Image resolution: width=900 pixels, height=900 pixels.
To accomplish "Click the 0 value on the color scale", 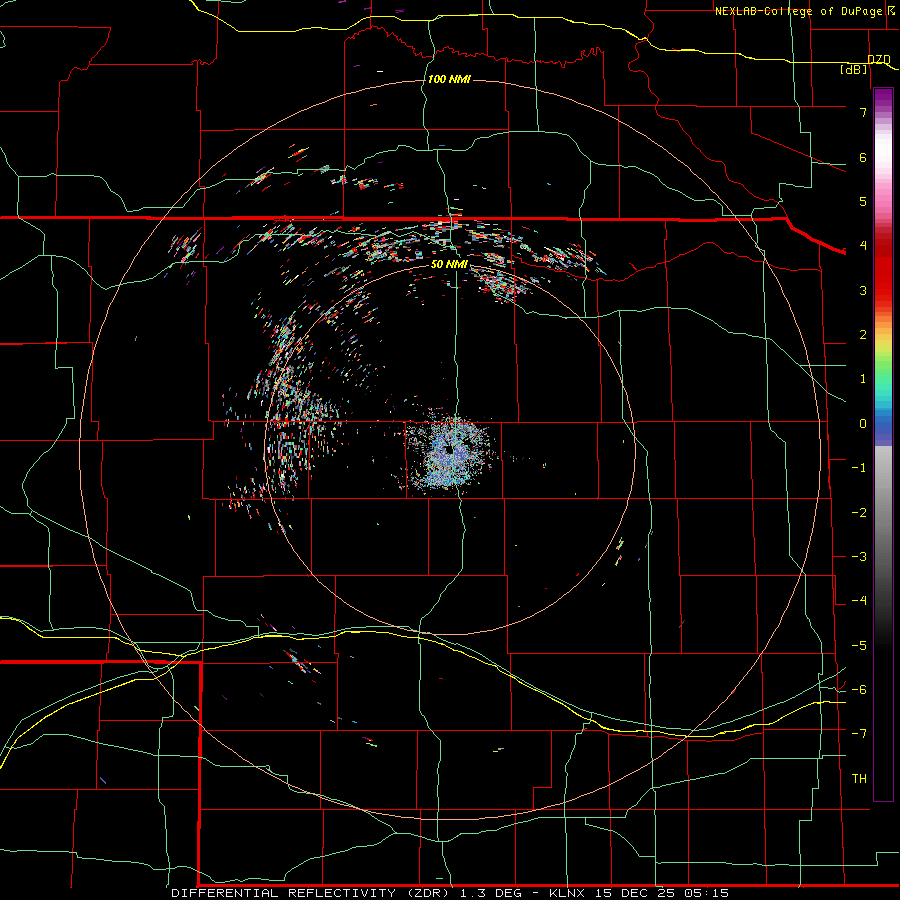I will [863, 424].
